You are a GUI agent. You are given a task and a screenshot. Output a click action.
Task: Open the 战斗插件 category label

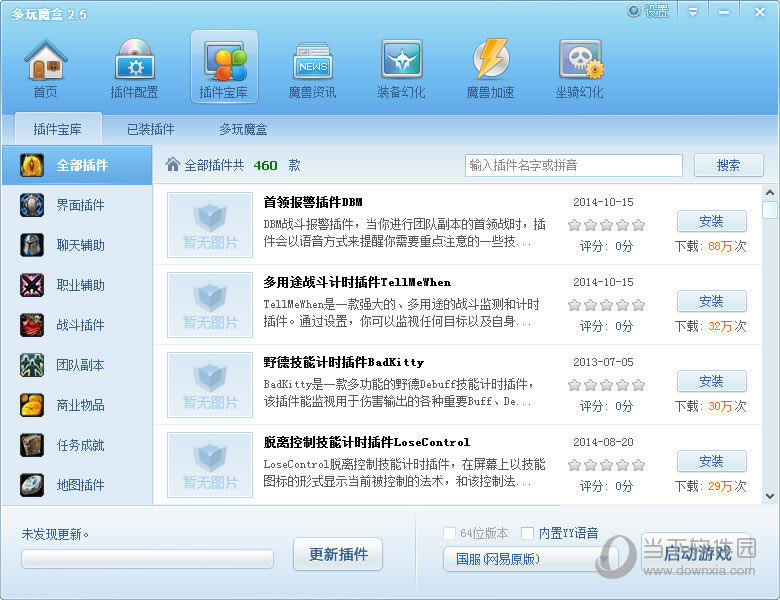click(x=80, y=325)
